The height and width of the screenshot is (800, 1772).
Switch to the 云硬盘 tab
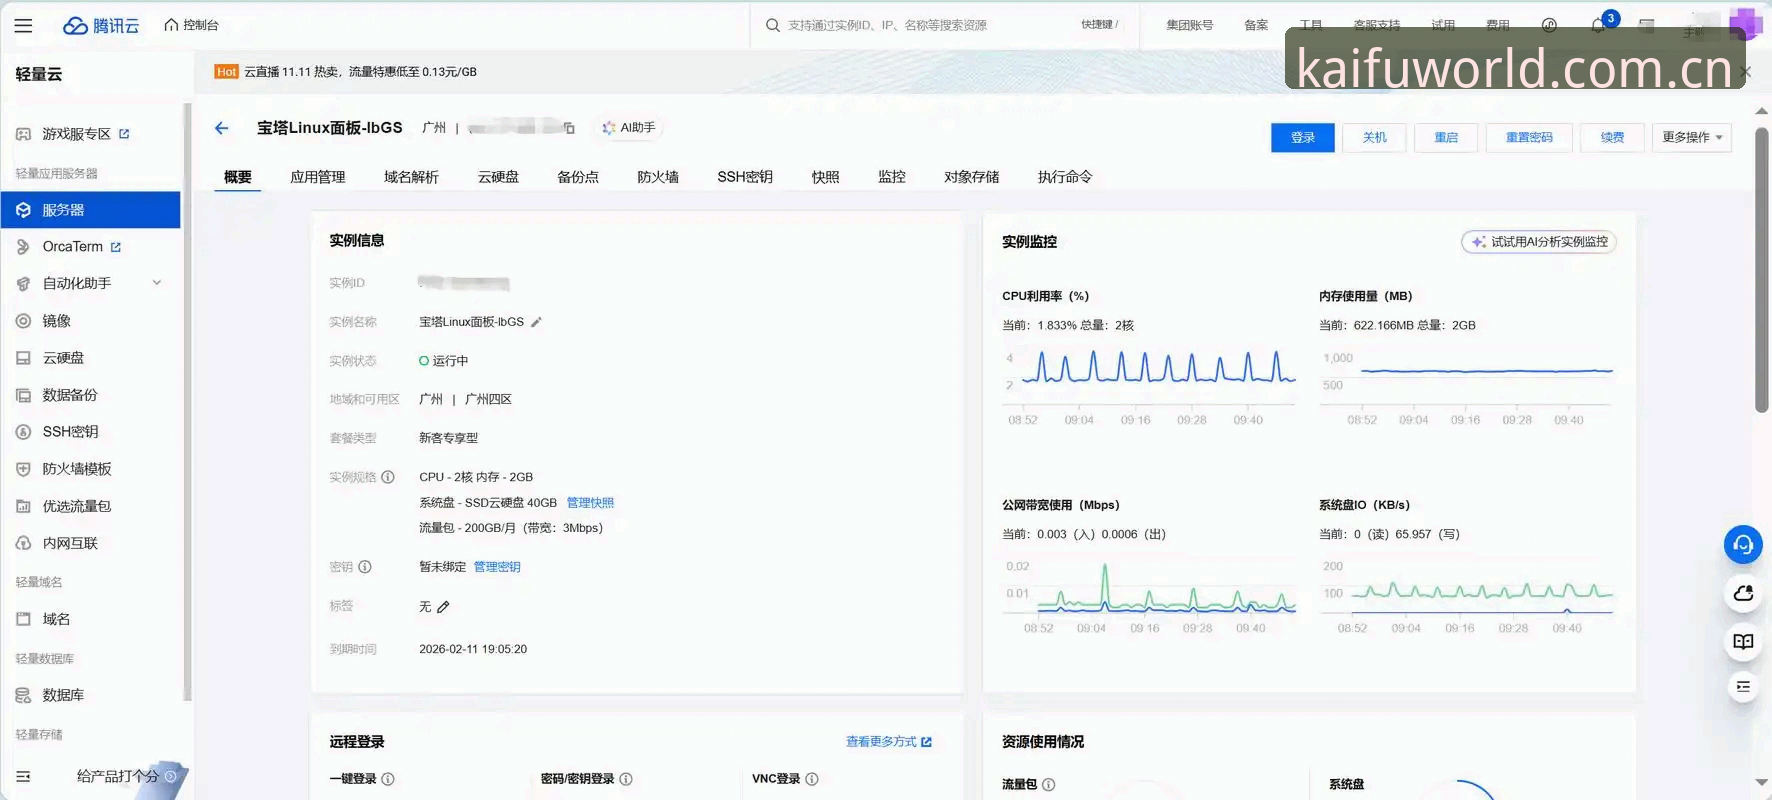point(498,177)
